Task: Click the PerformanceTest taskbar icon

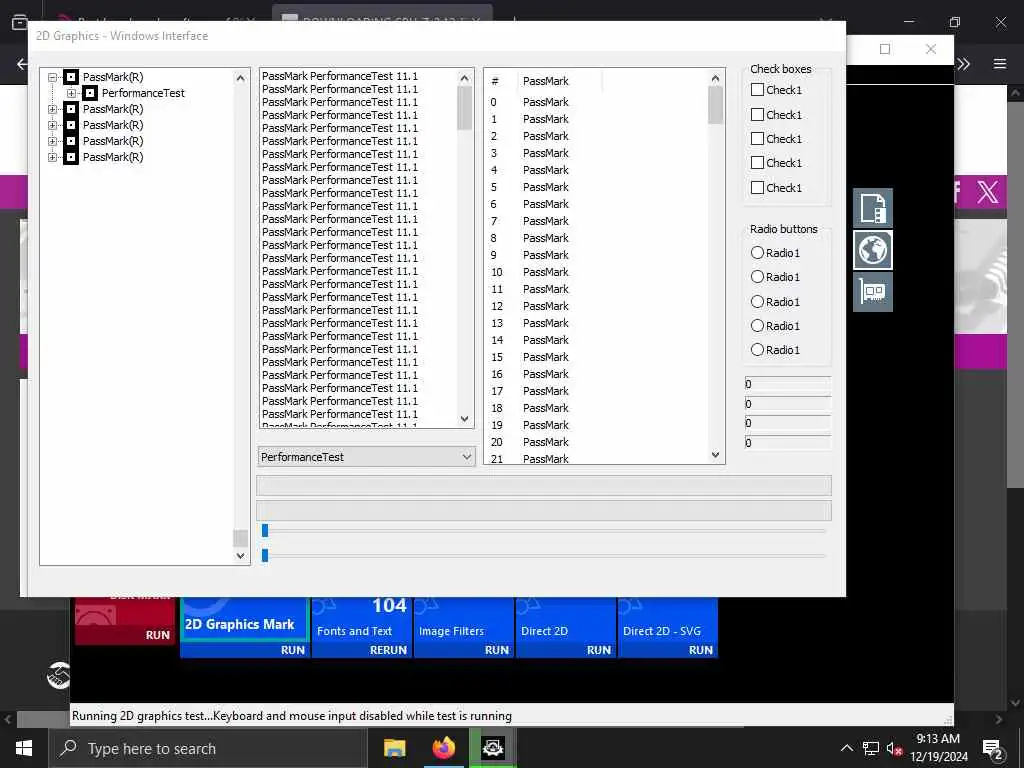Action: tap(492, 748)
